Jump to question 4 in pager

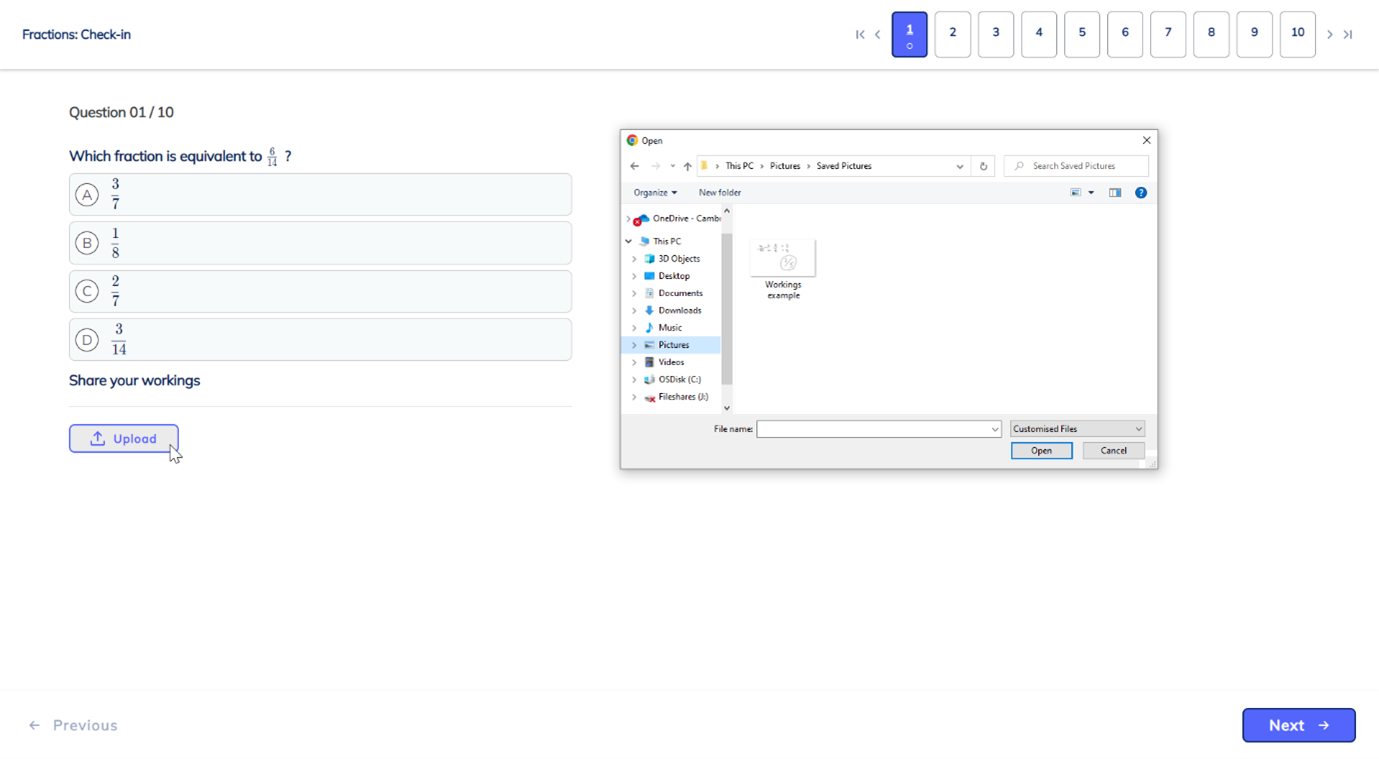[1039, 34]
